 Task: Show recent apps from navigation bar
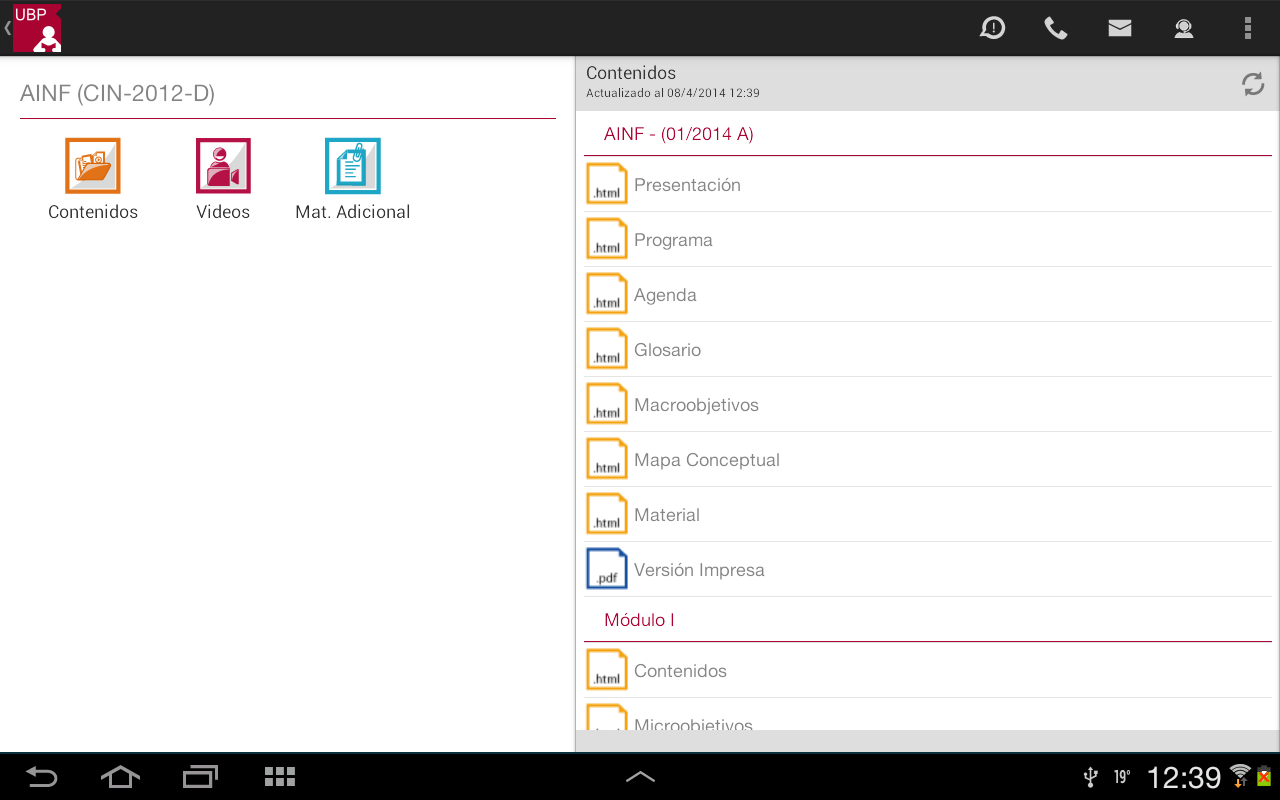tap(200, 777)
